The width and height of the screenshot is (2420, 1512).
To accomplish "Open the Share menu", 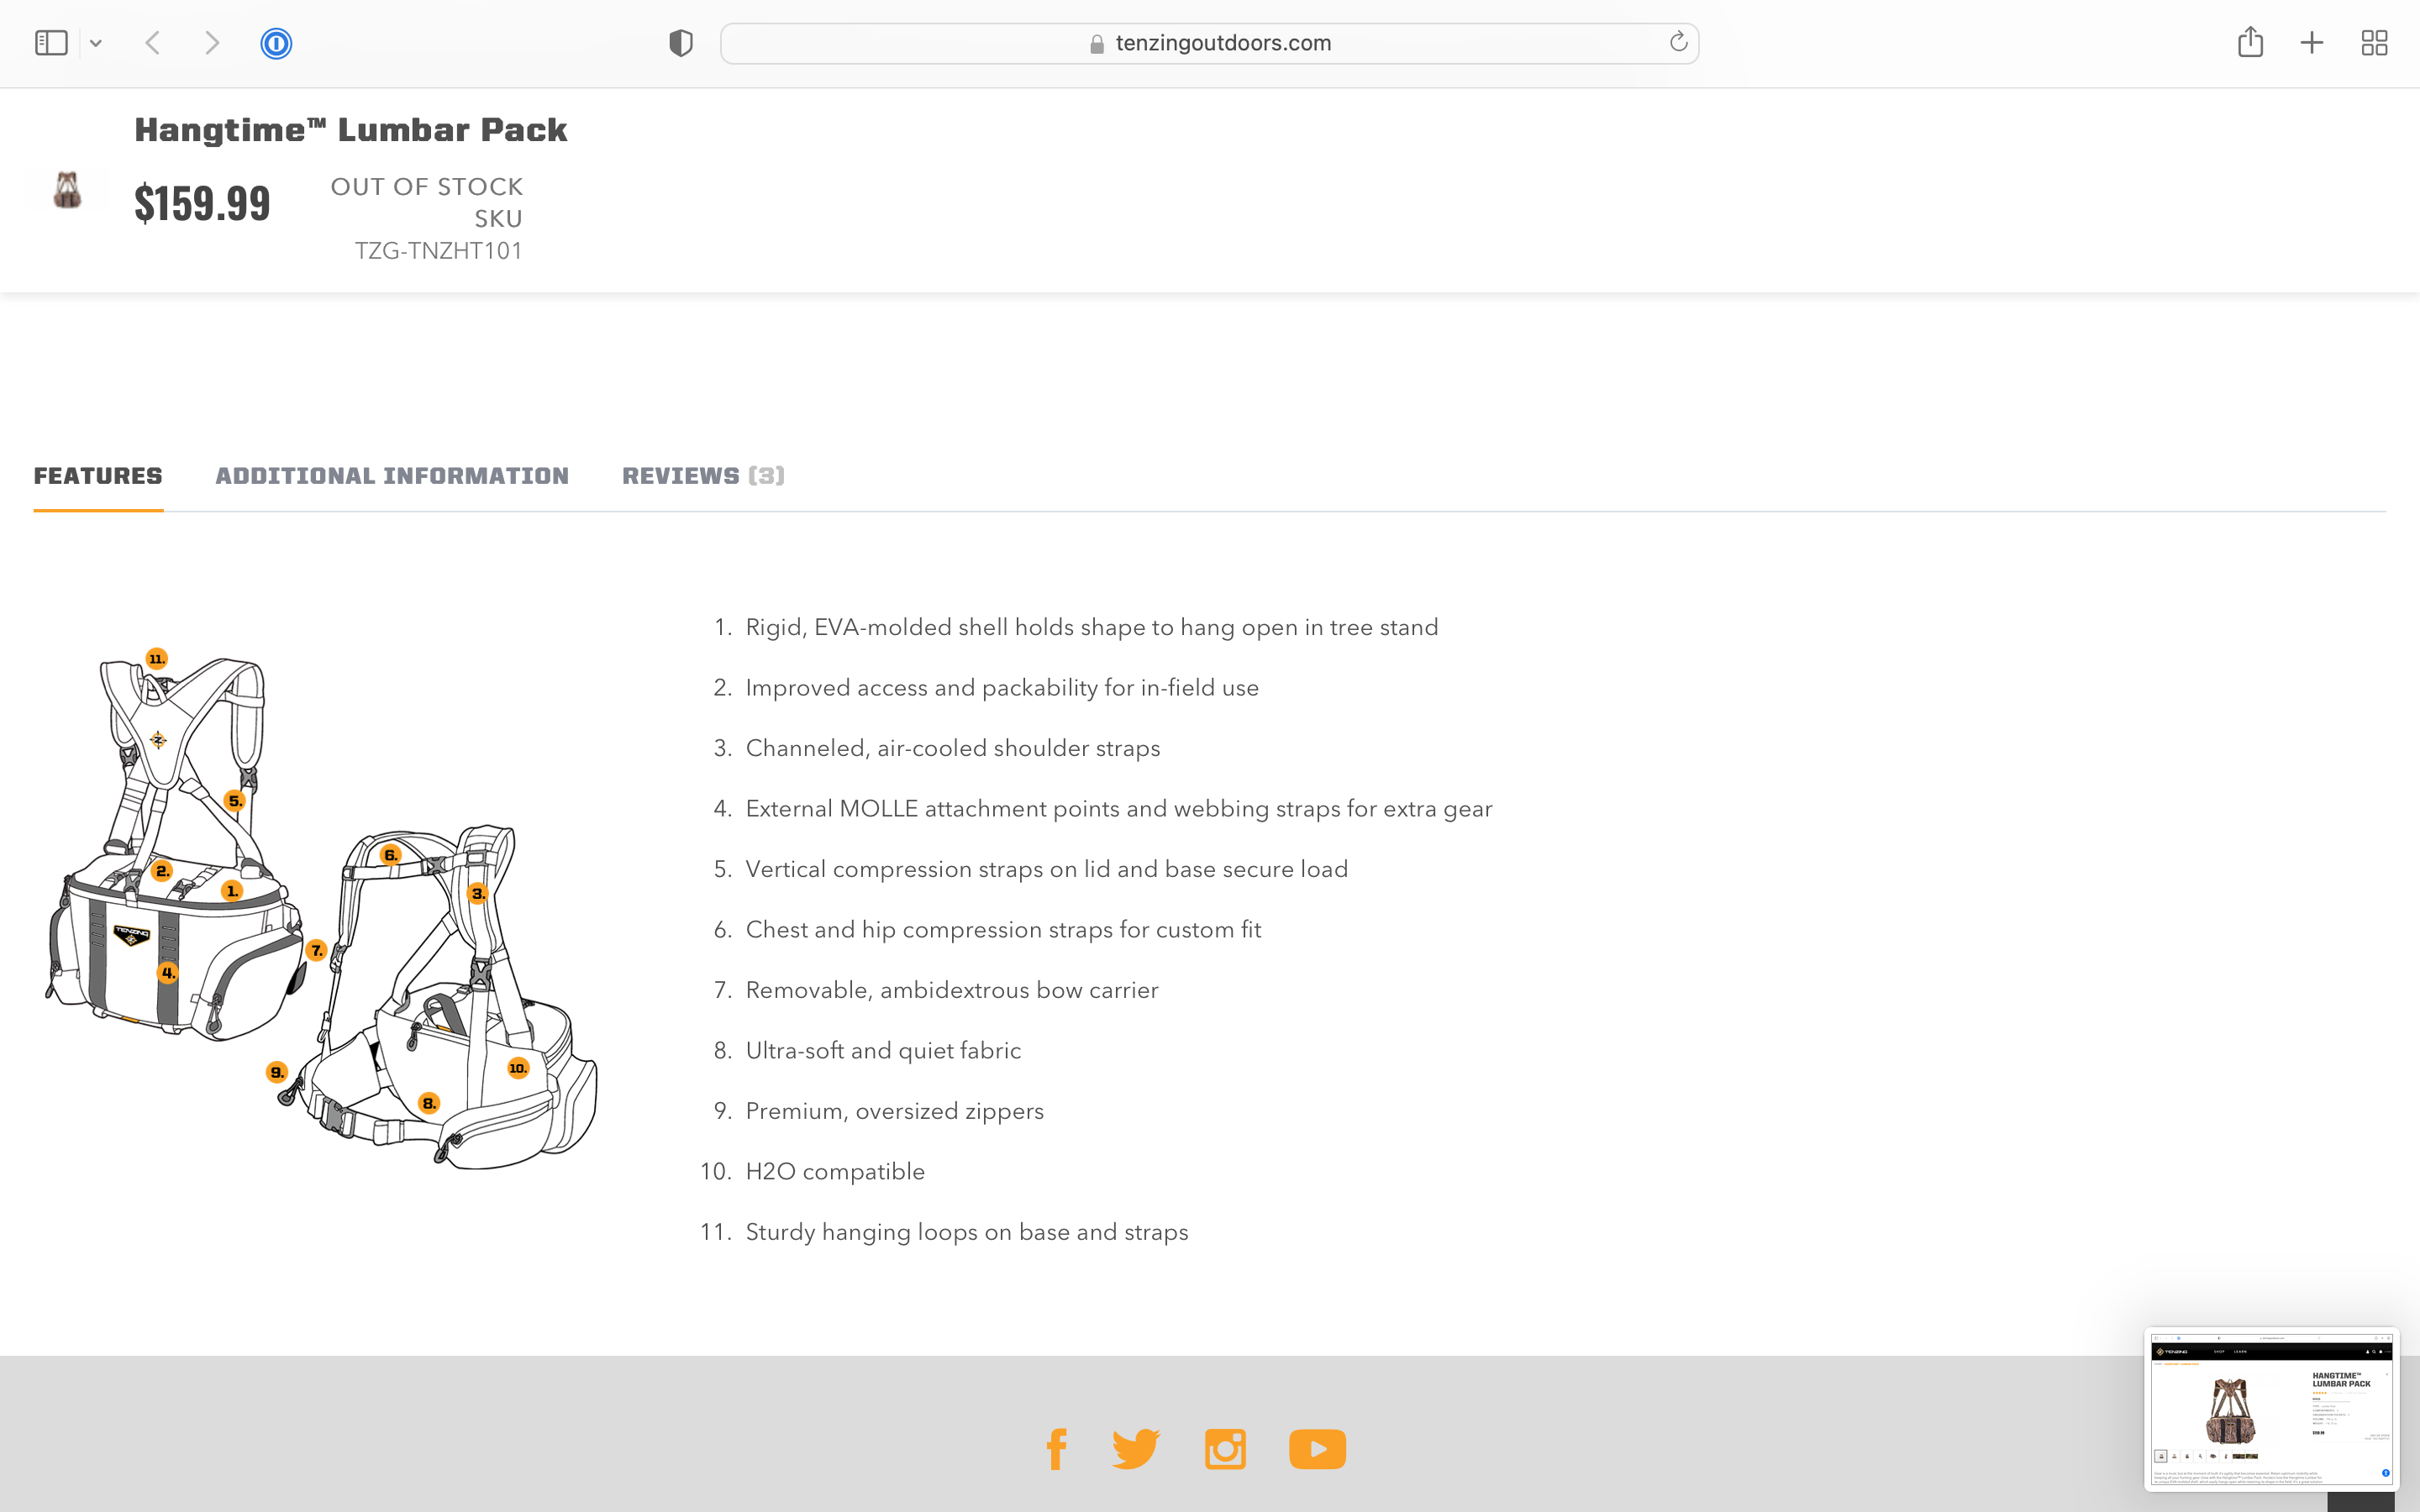I will 2250,42.
